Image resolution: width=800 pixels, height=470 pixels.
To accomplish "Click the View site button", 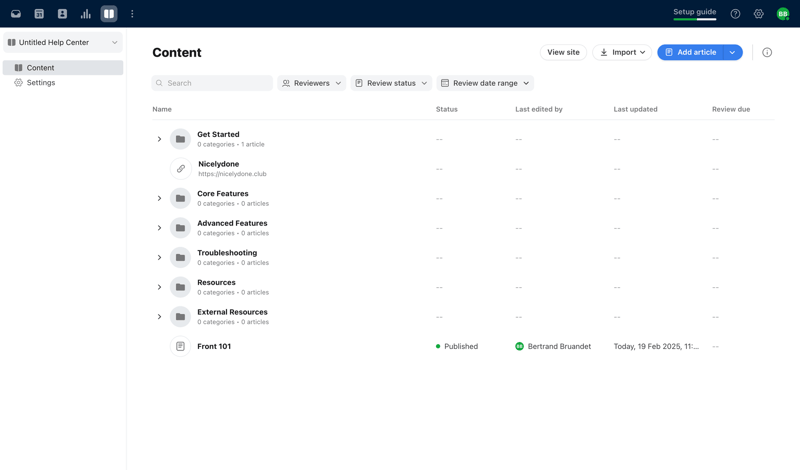I will coord(563,52).
